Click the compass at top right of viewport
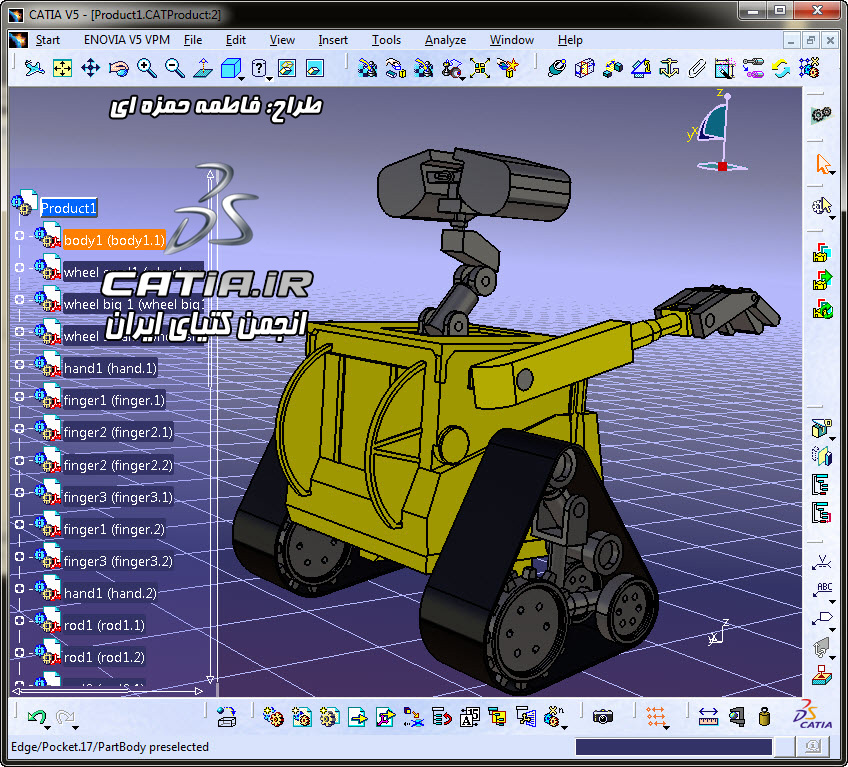The image size is (848, 767). click(717, 131)
